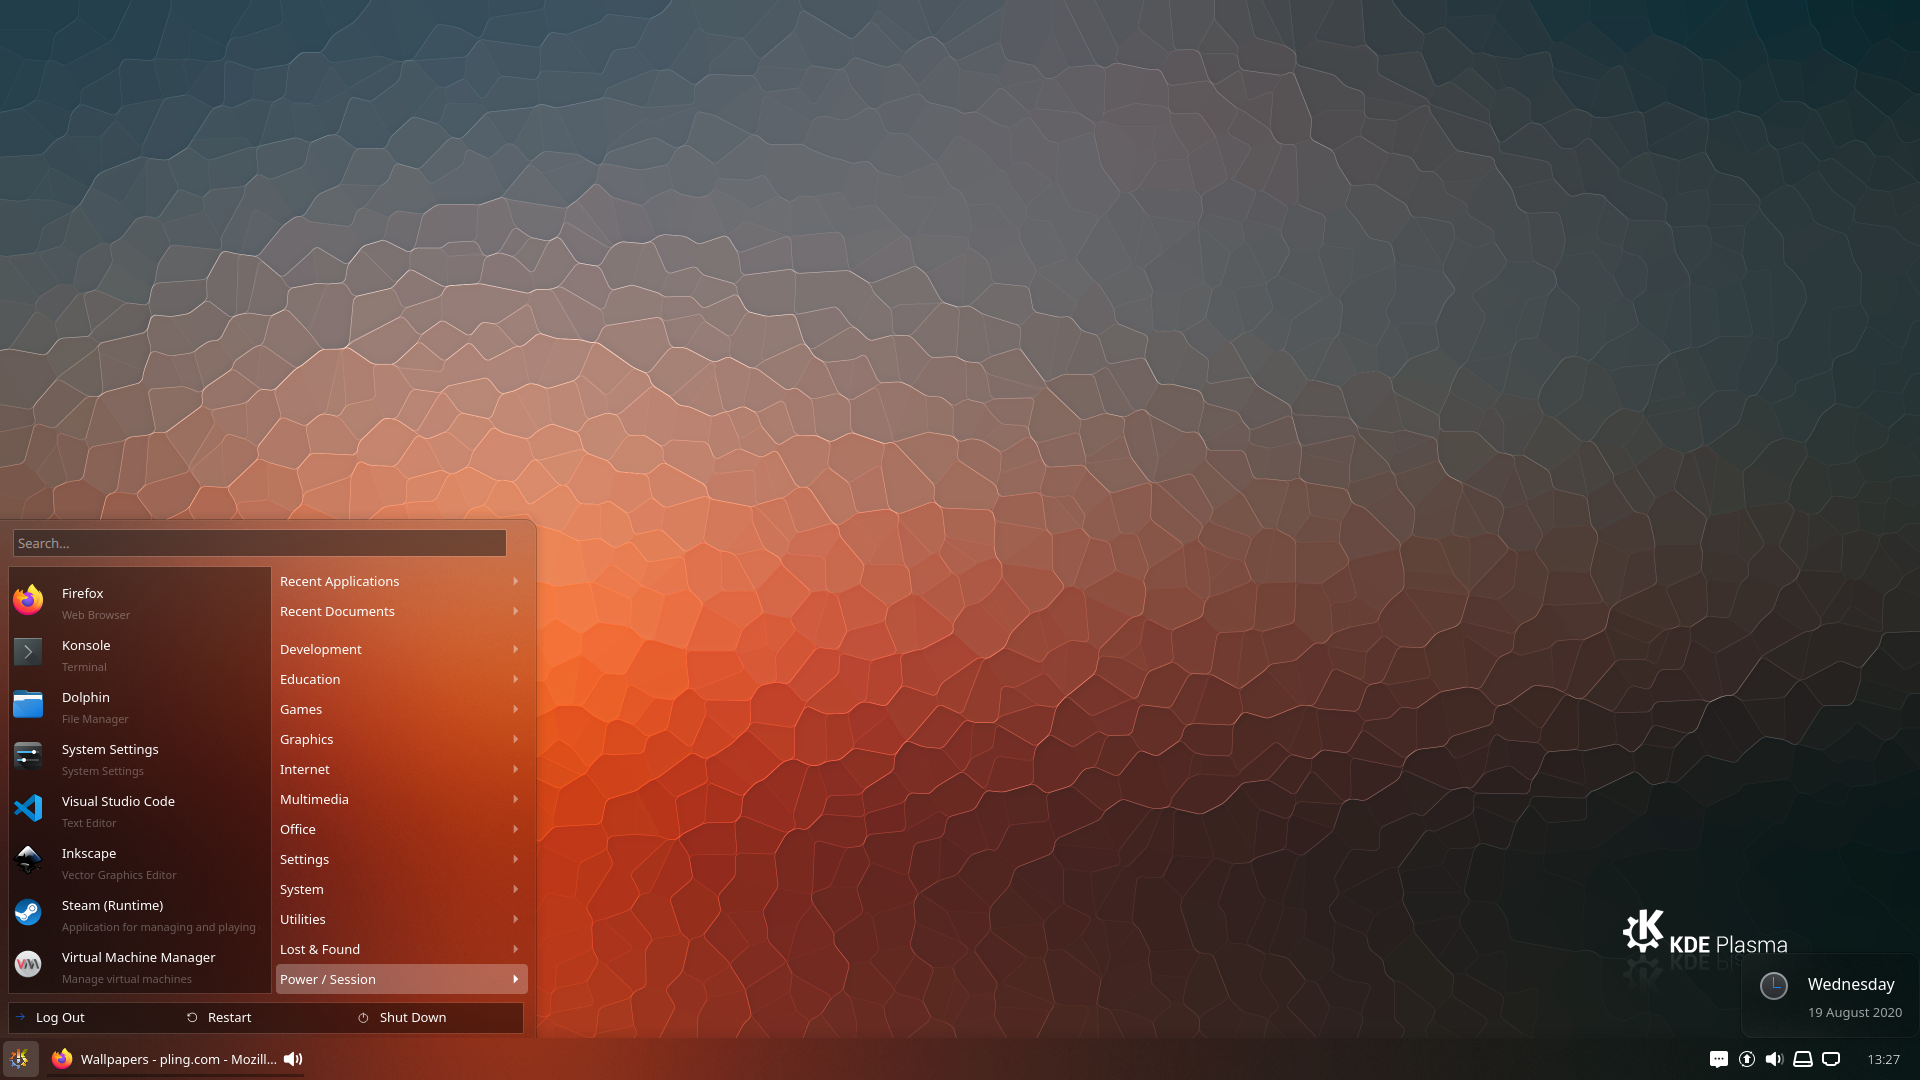Click the taskbar clock showing 13:27

click(1883, 1059)
